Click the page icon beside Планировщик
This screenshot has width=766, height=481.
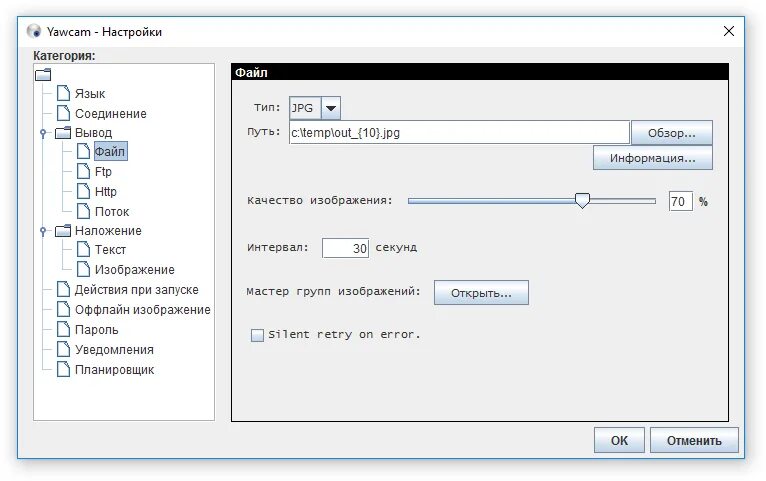click(63, 369)
